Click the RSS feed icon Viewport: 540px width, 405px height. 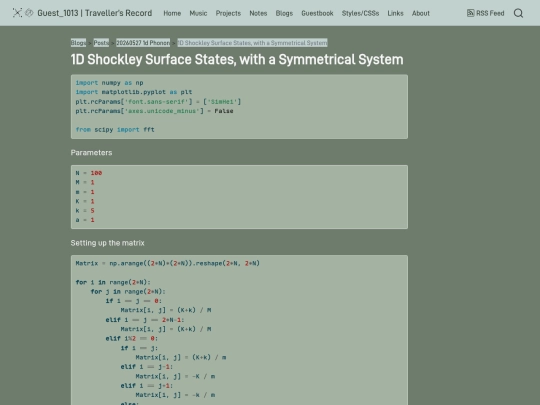coord(470,13)
